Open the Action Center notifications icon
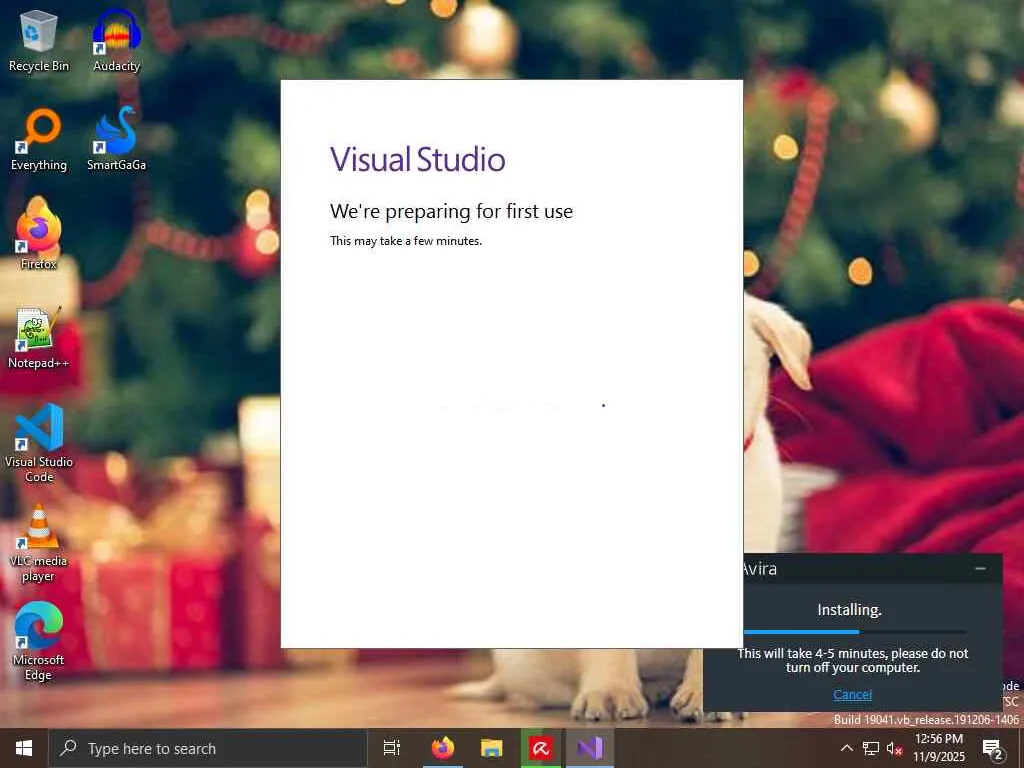This screenshot has height=768, width=1024. 993,749
